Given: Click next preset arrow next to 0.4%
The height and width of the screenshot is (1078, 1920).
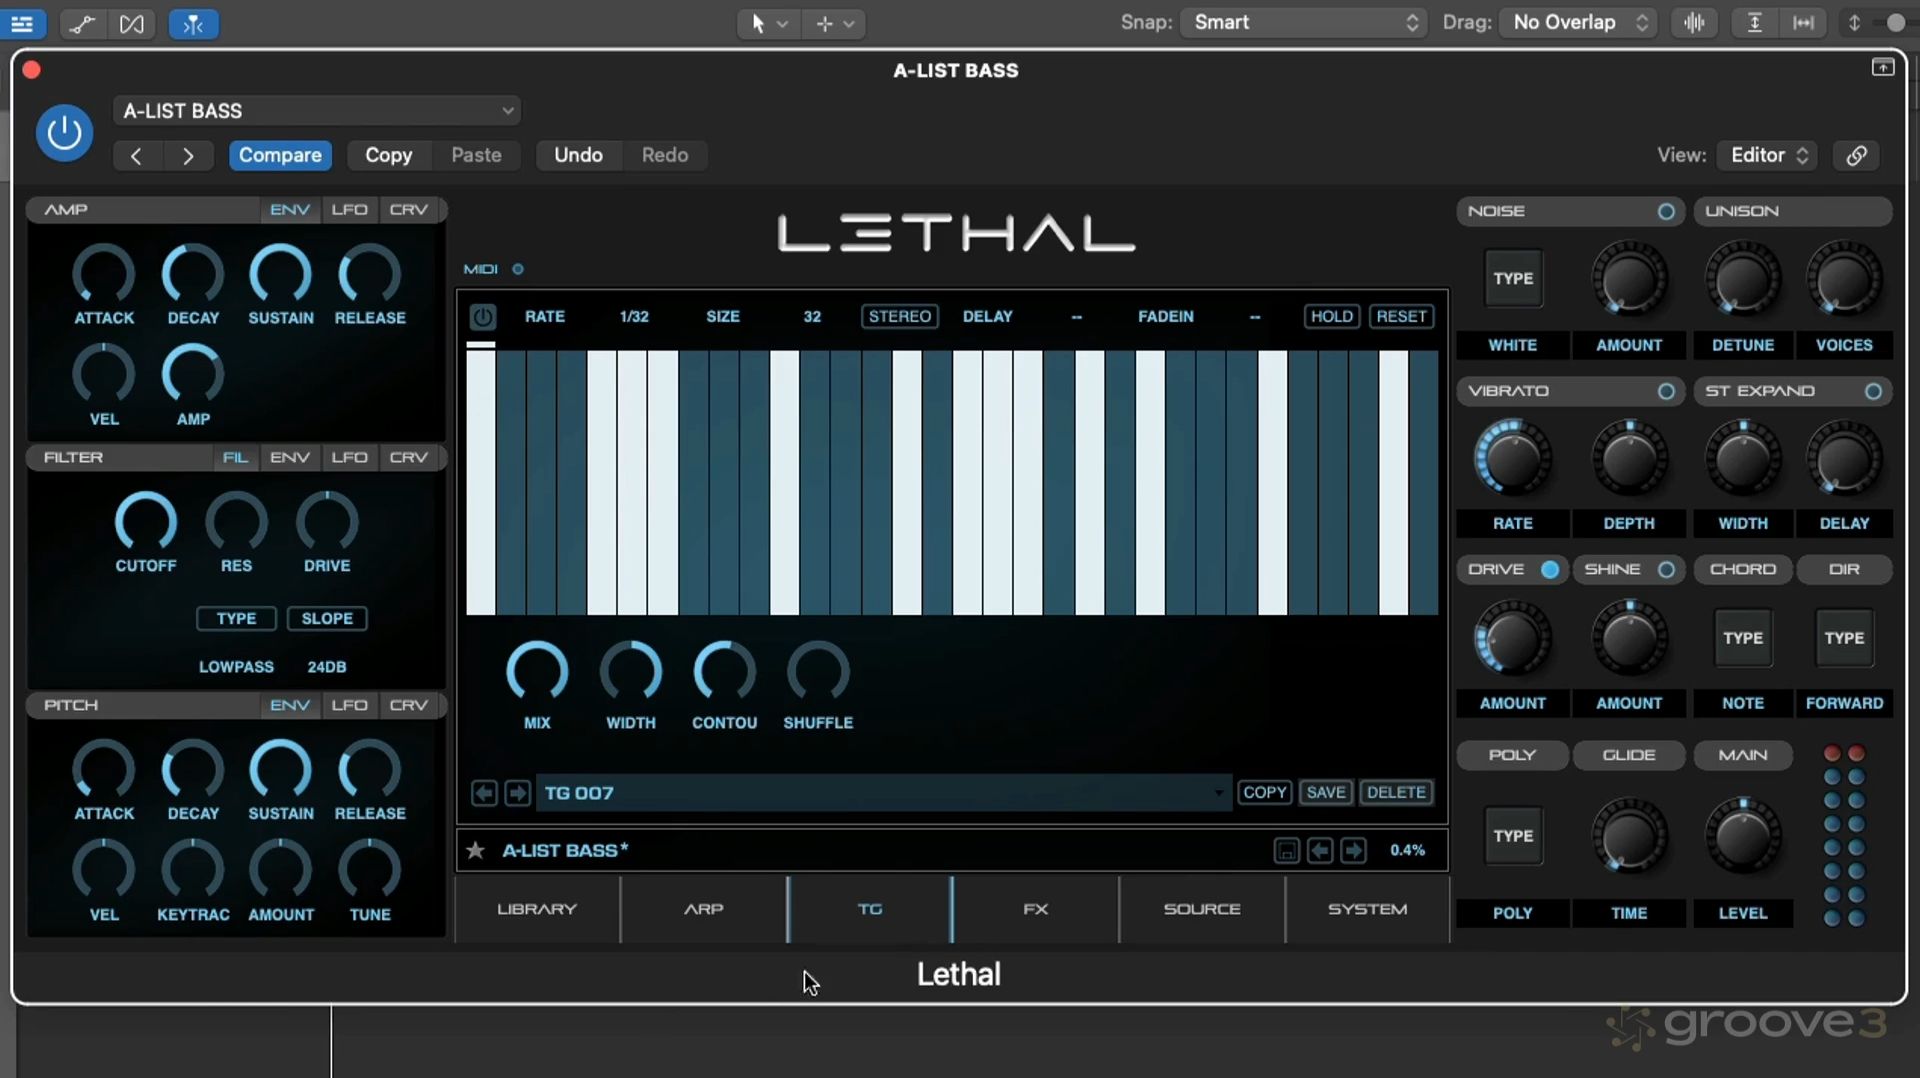Looking at the screenshot, I should coord(1353,850).
